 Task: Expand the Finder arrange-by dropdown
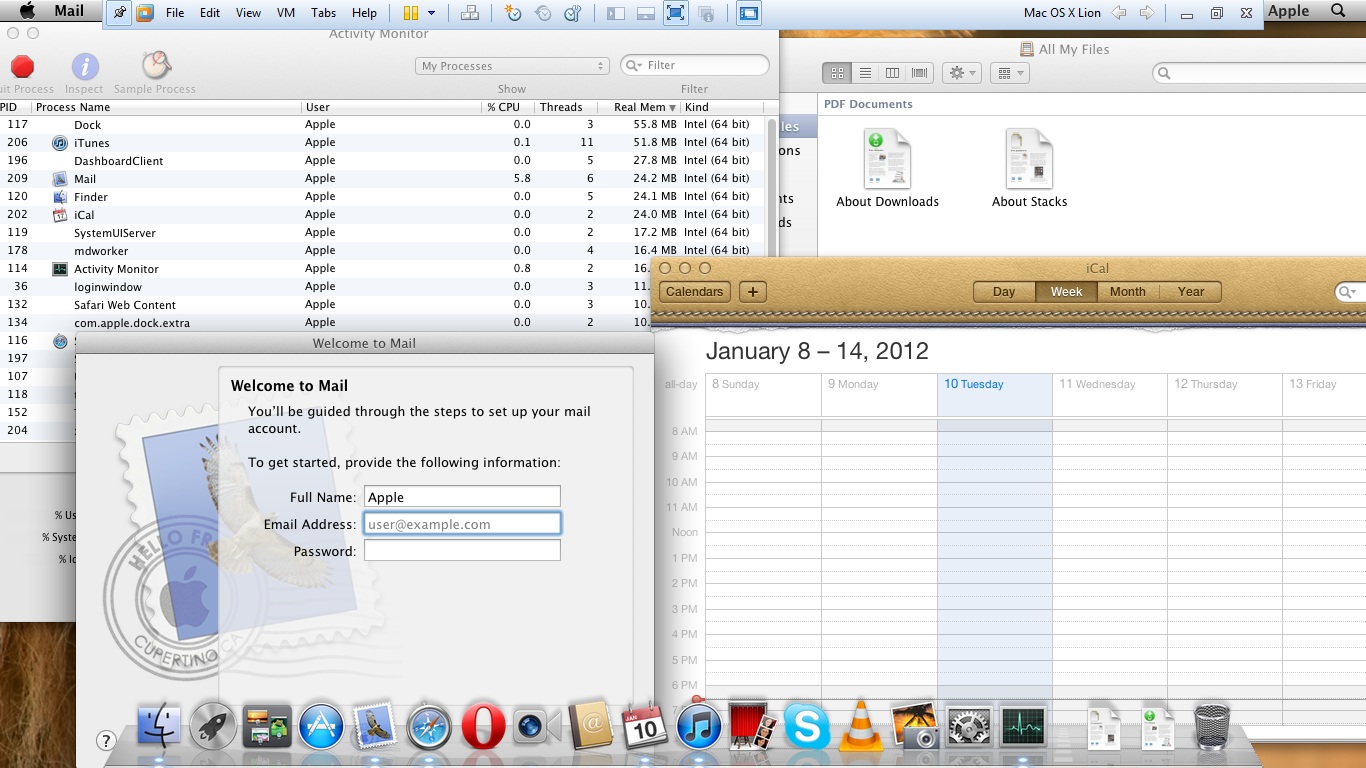pos(1010,73)
